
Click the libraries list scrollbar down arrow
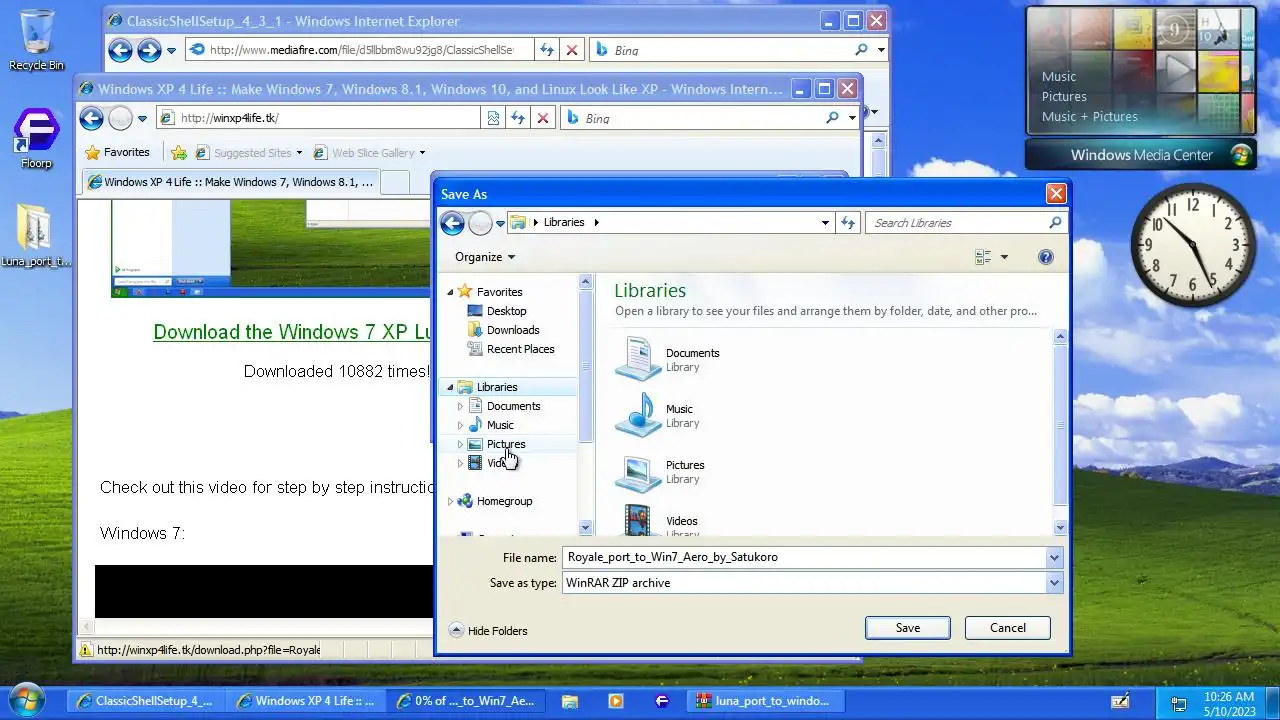click(x=1060, y=527)
